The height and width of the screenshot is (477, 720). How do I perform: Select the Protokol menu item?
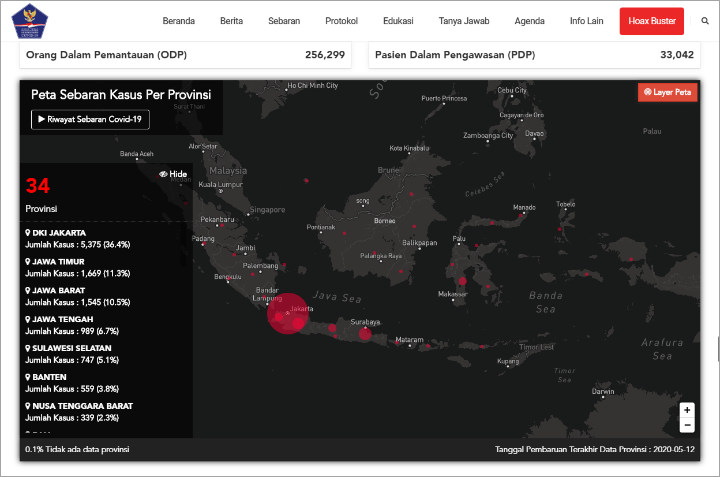pos(341,21)
